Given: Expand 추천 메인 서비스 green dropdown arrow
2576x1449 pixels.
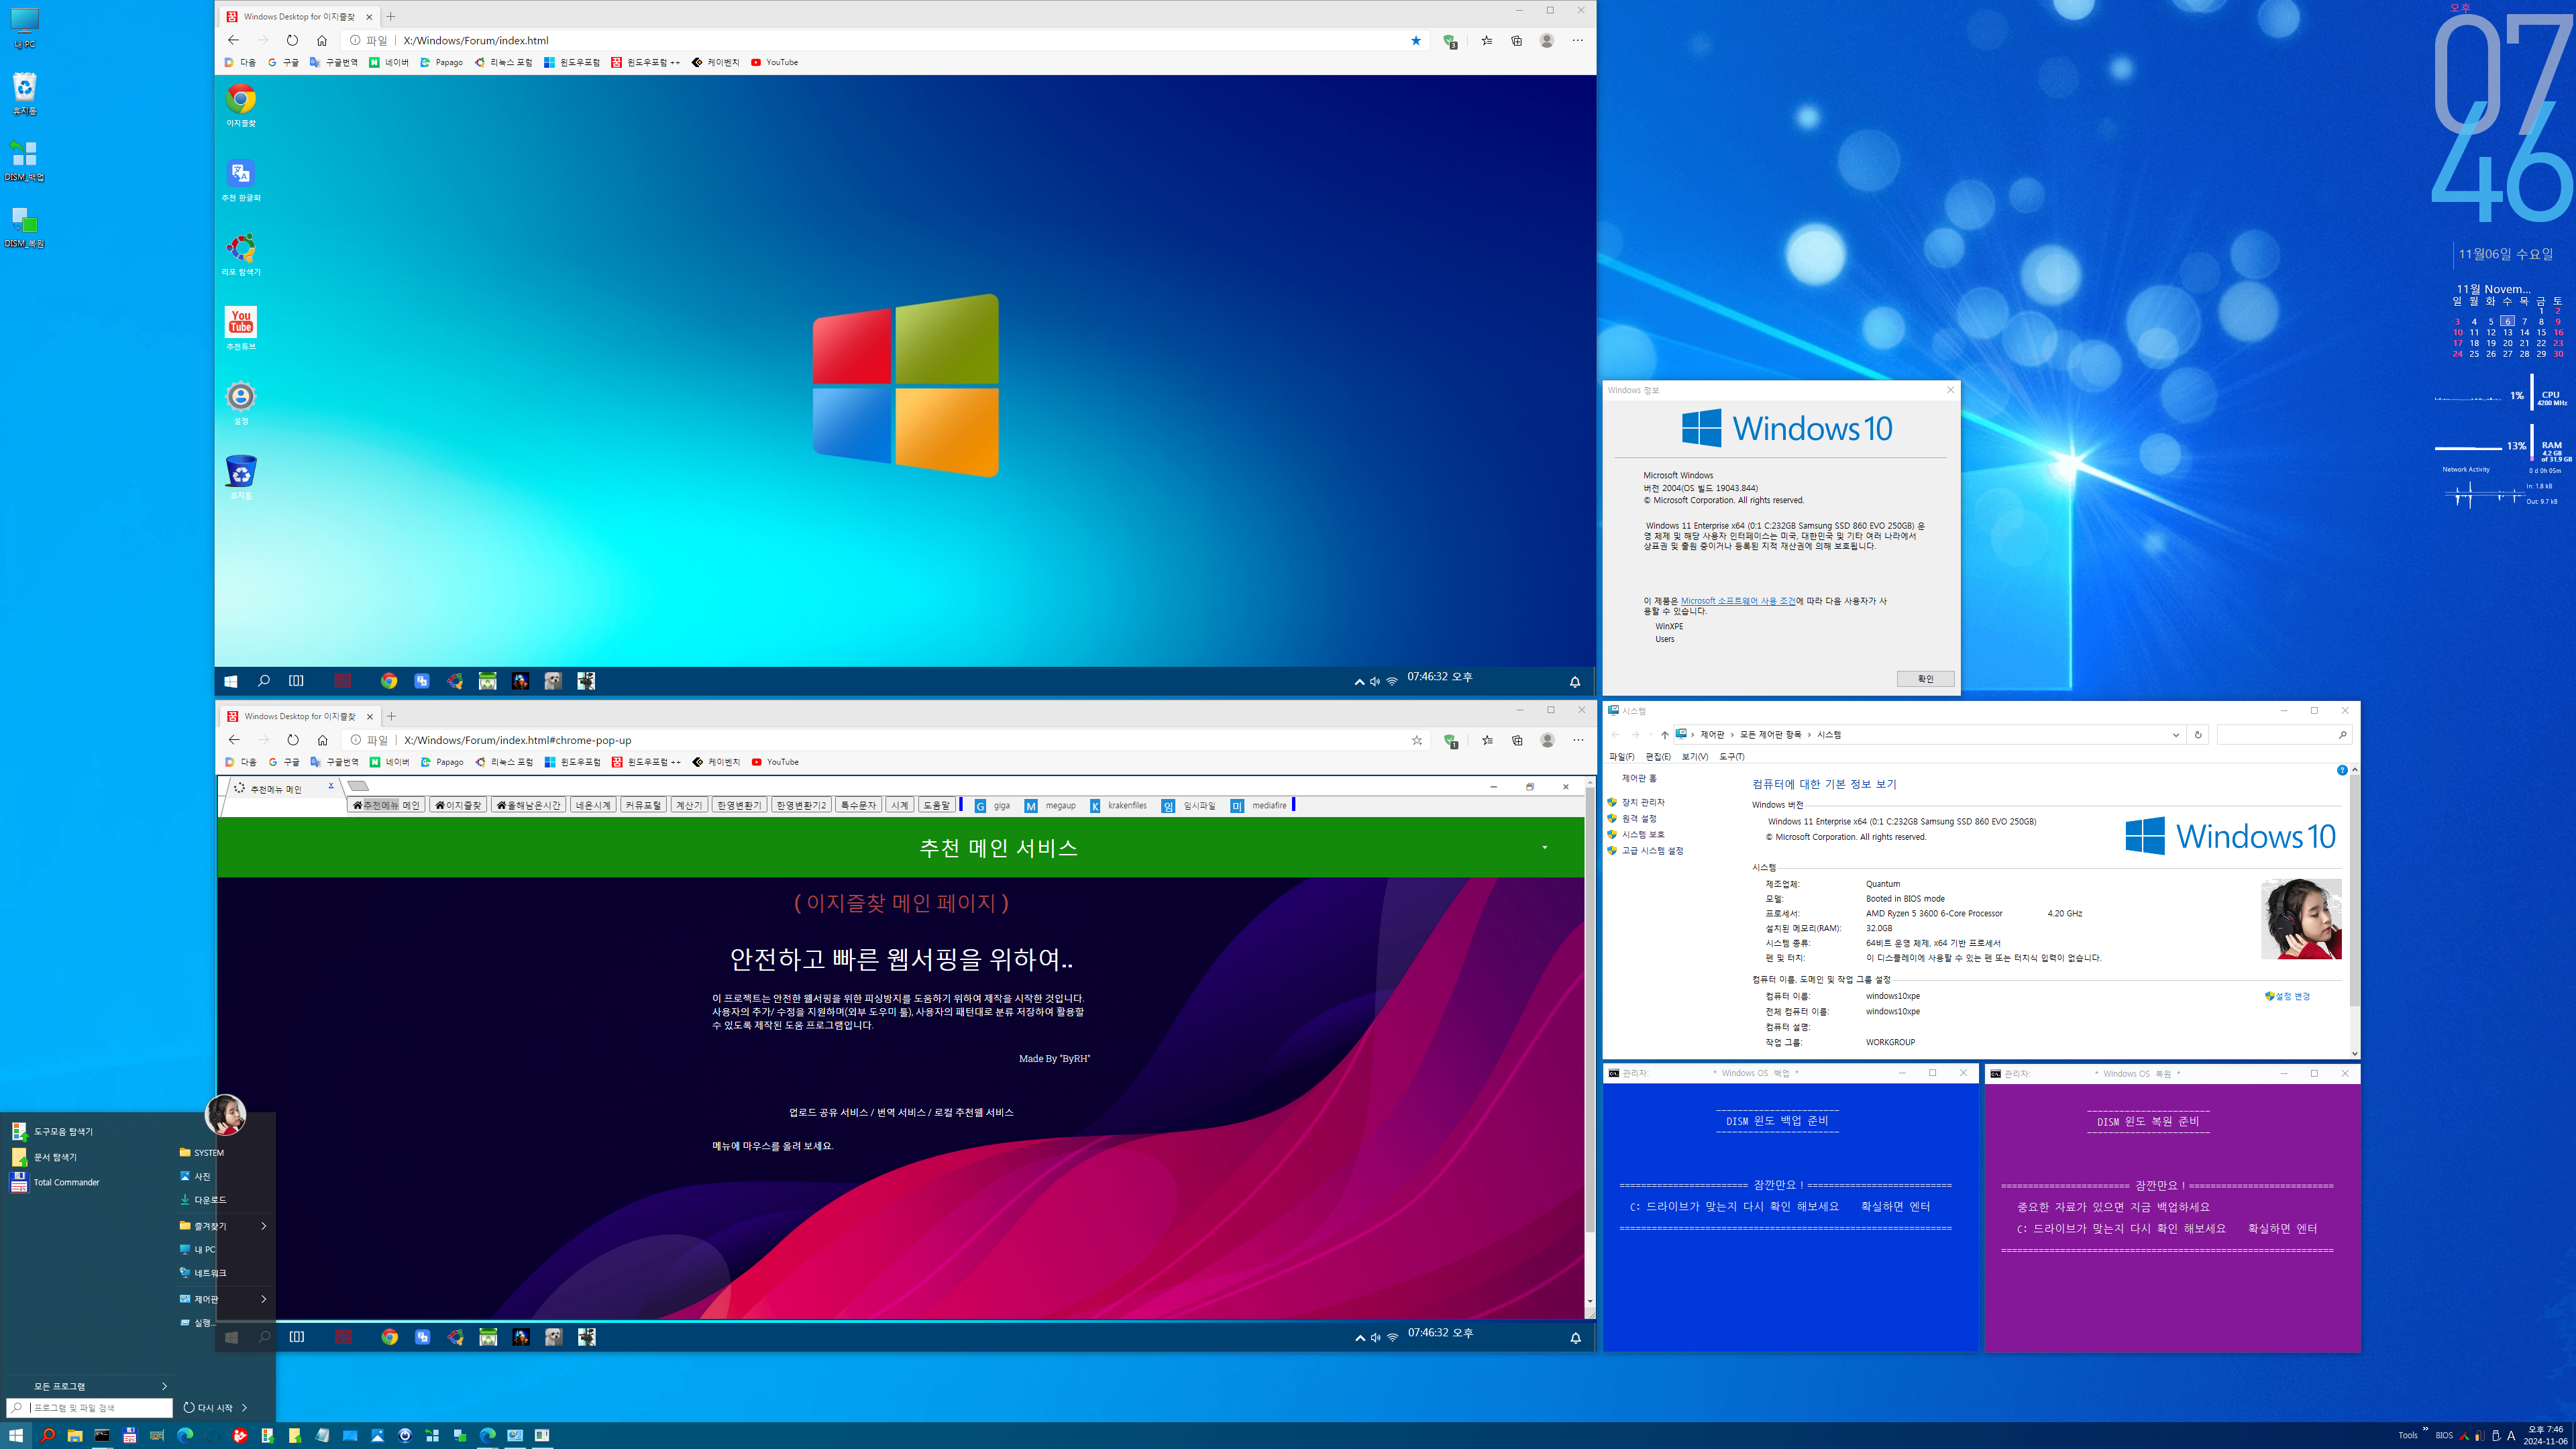Looking at the screenshot, I should pyautogui.click(x=1545, y=848).
